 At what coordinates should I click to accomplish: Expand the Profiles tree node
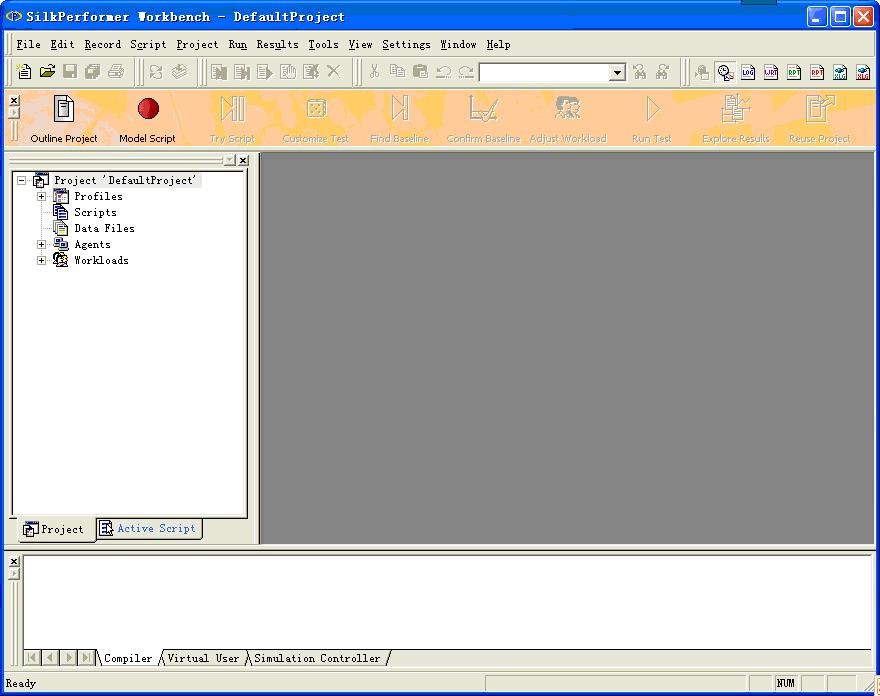coord(42,196)
